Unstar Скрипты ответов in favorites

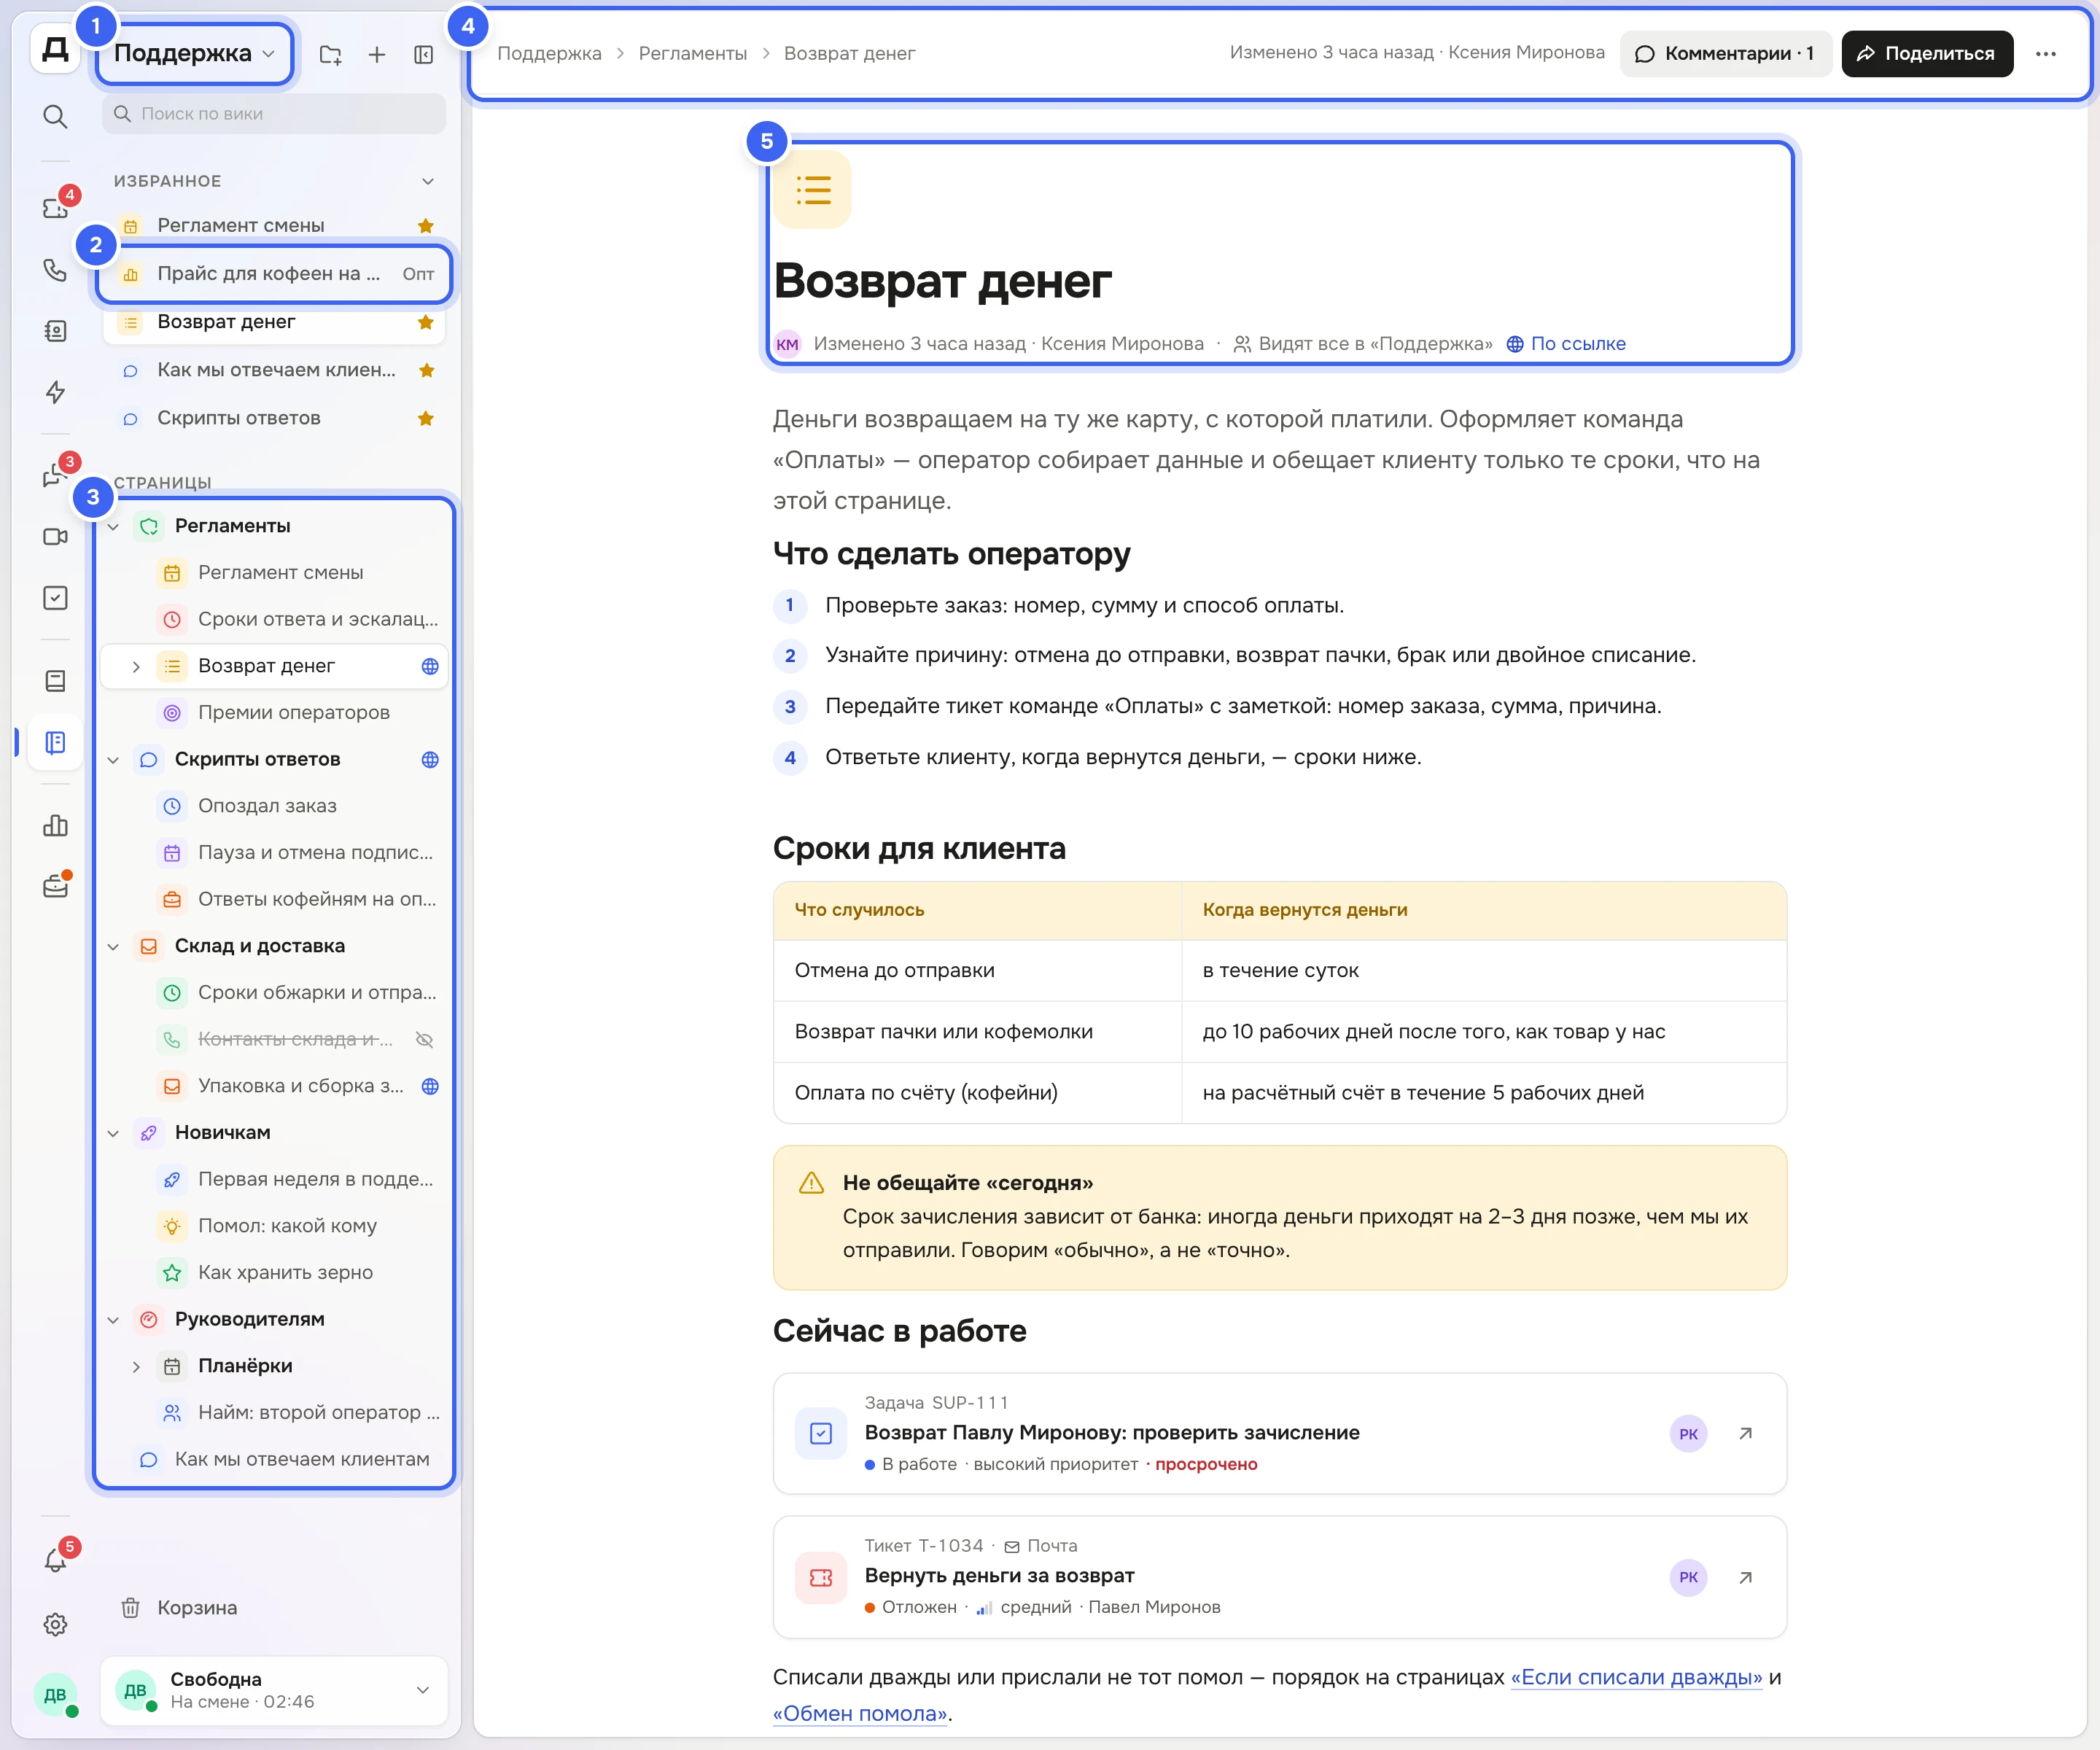click(426, 418)
